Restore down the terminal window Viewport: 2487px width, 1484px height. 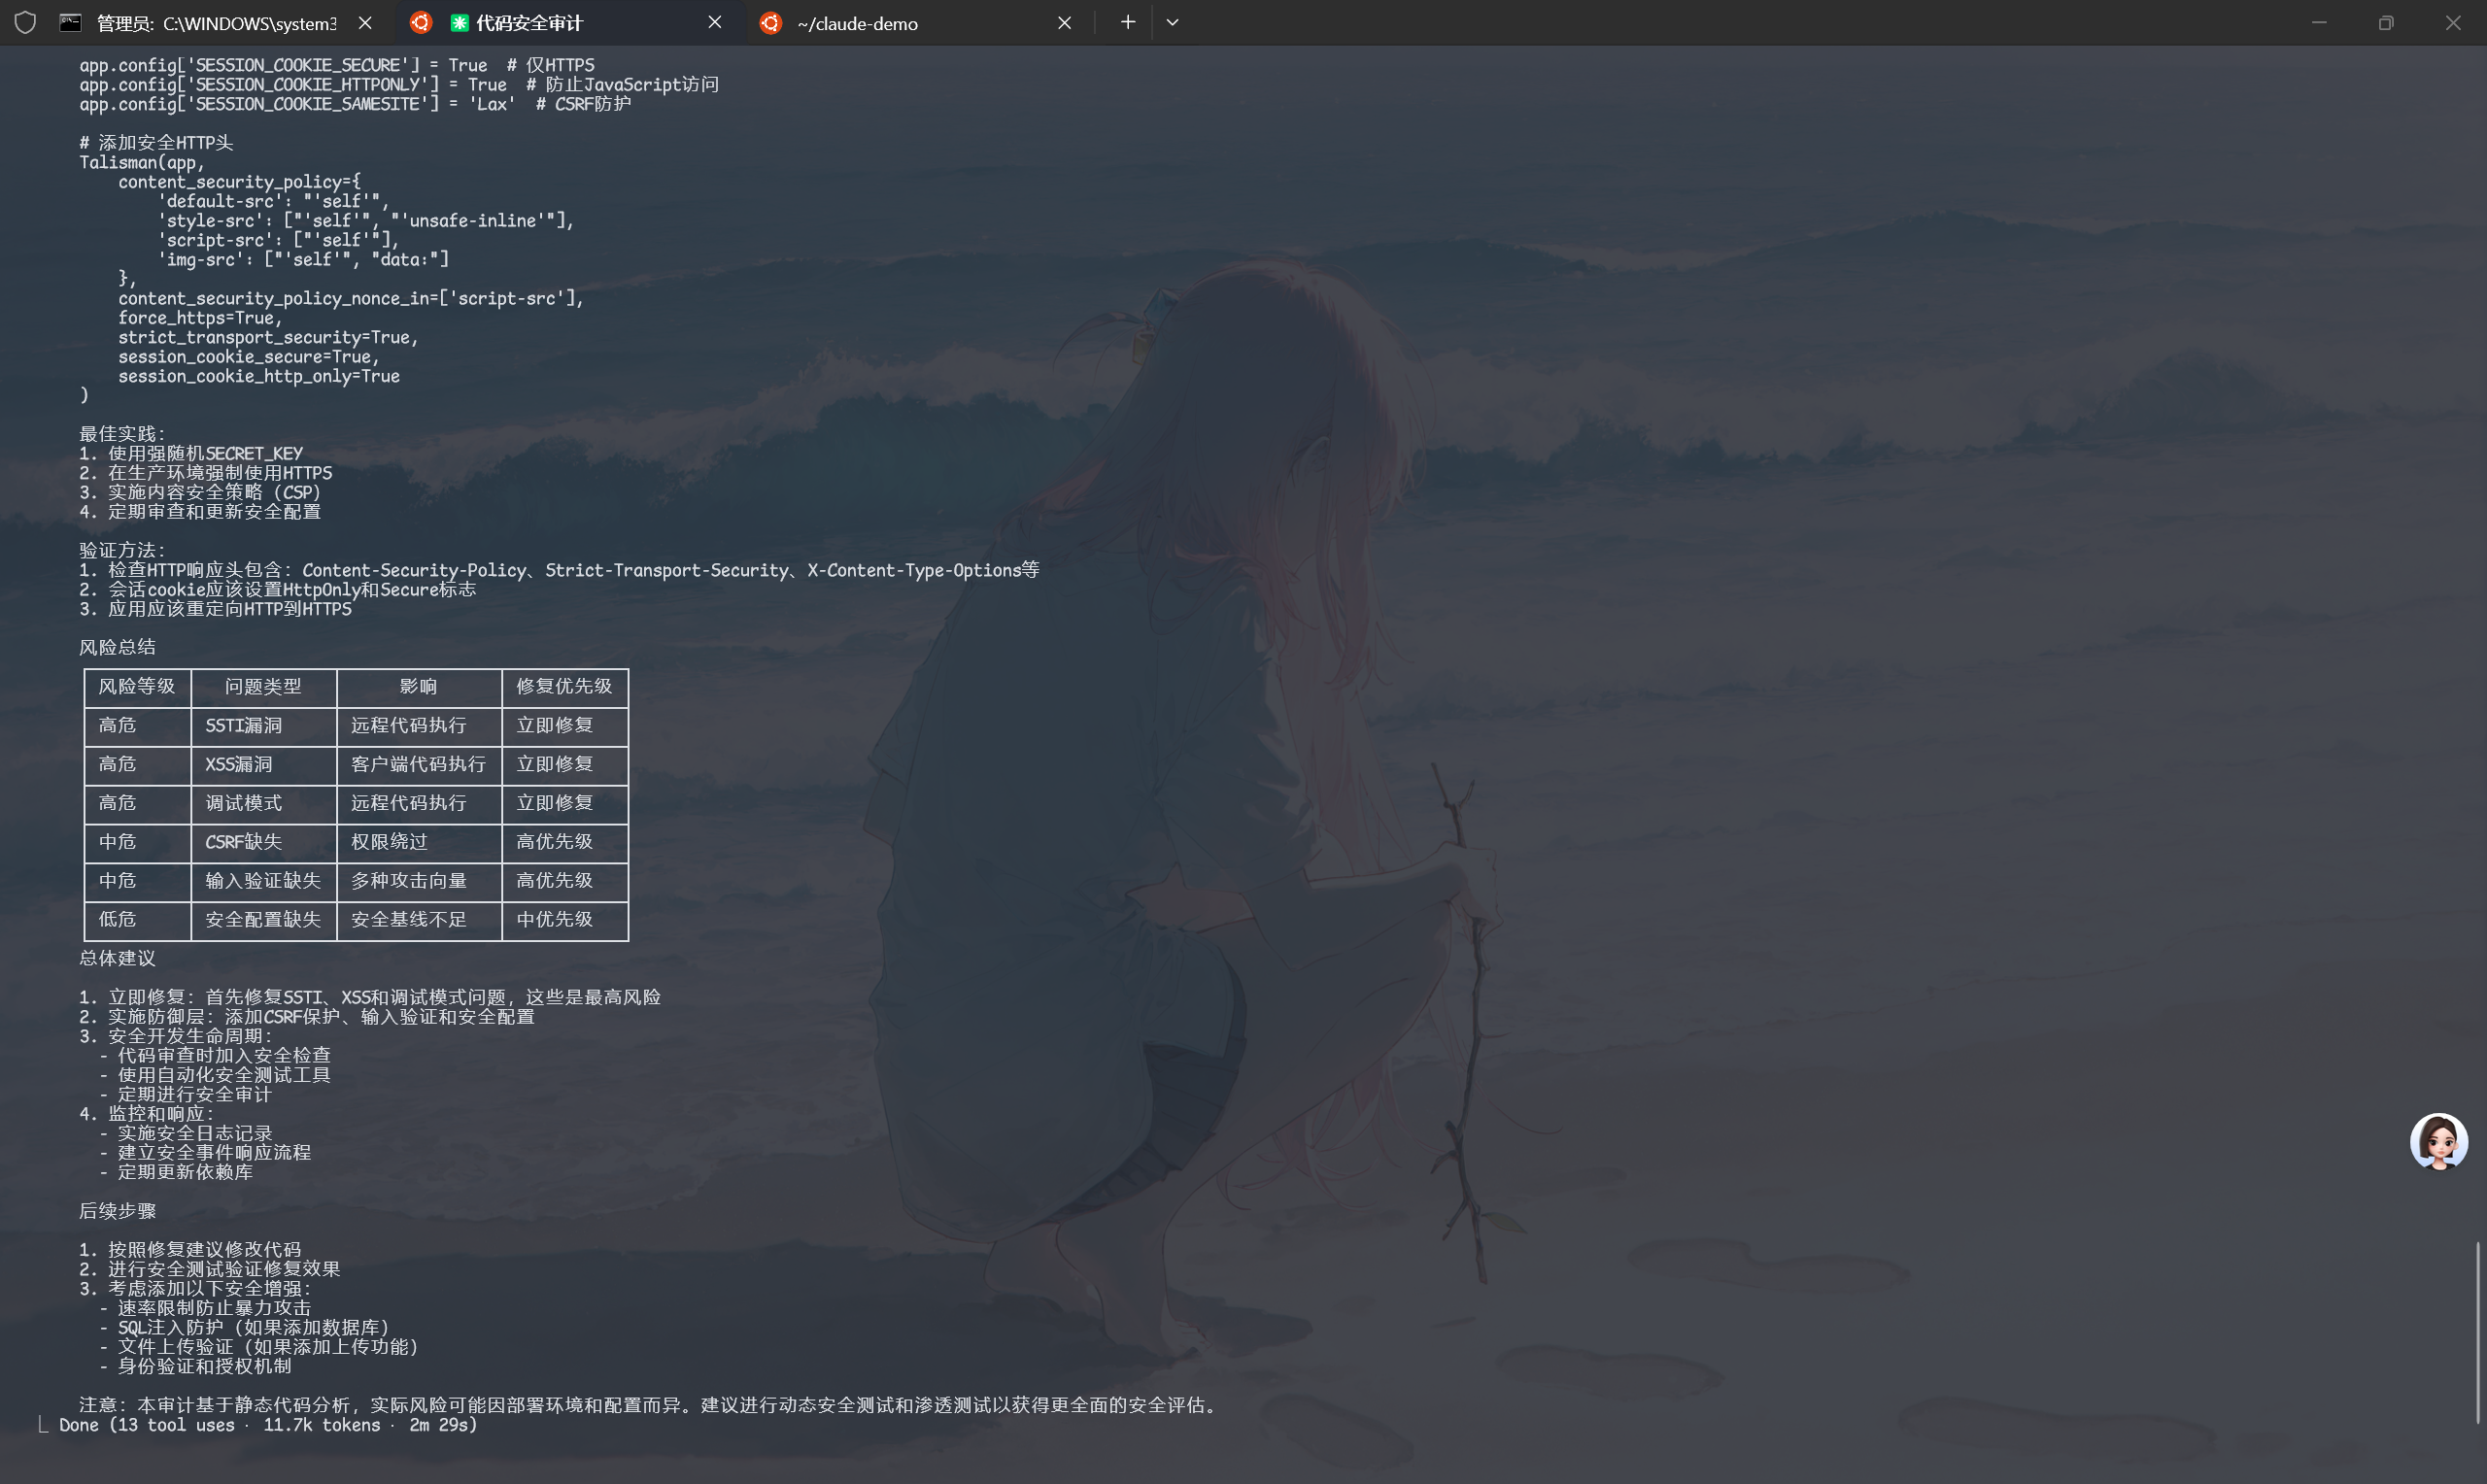coord(2385,22)
